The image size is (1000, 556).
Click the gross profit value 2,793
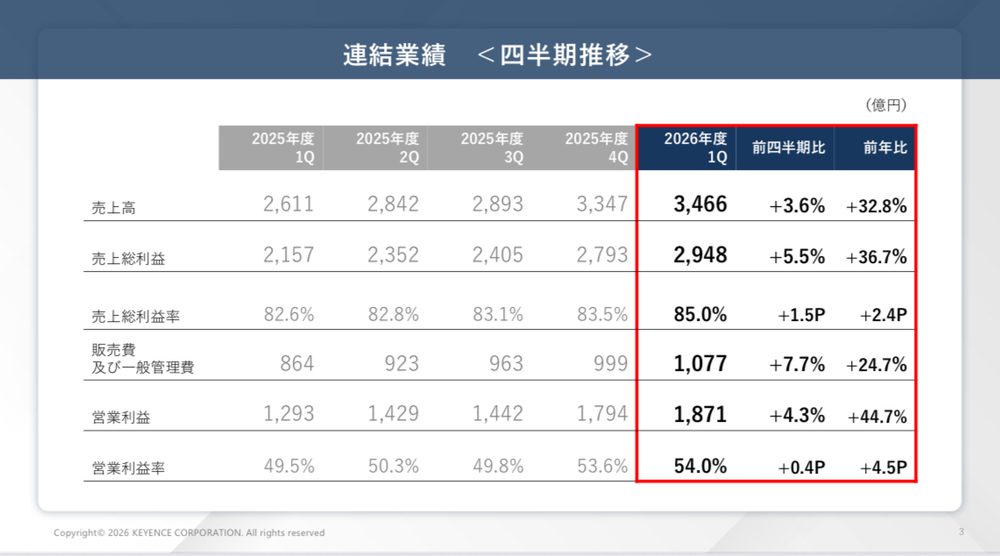pos(602,255)
